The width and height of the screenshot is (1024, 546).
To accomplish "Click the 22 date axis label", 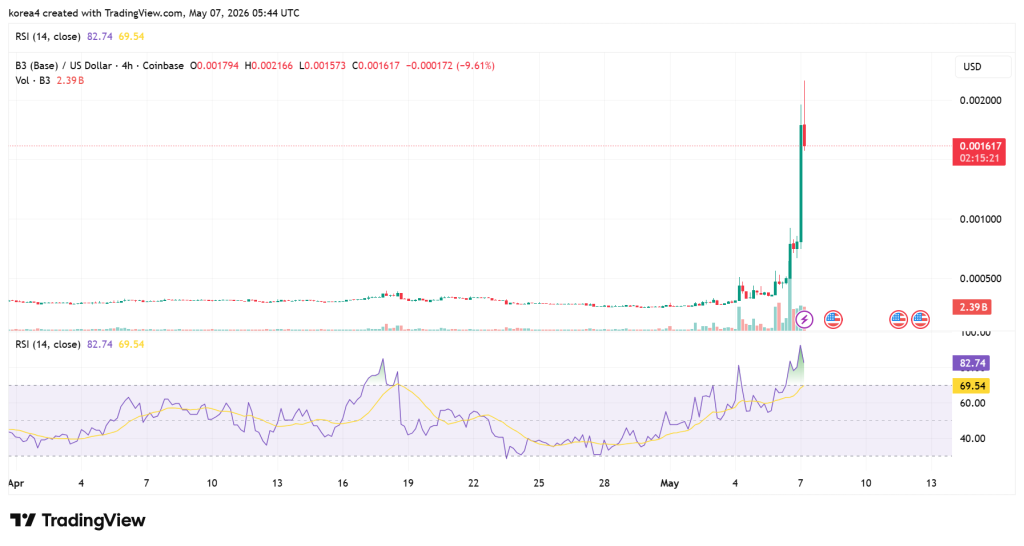I will pos(473,483).
